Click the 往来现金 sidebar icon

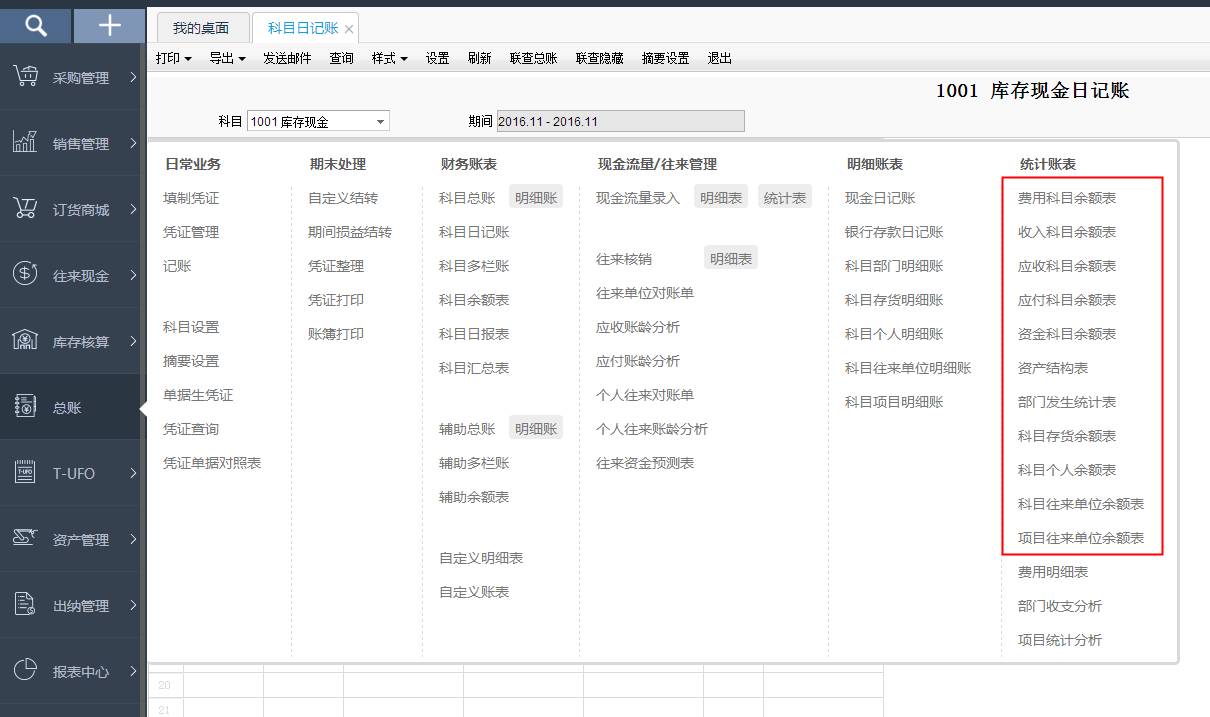point(72,274)
